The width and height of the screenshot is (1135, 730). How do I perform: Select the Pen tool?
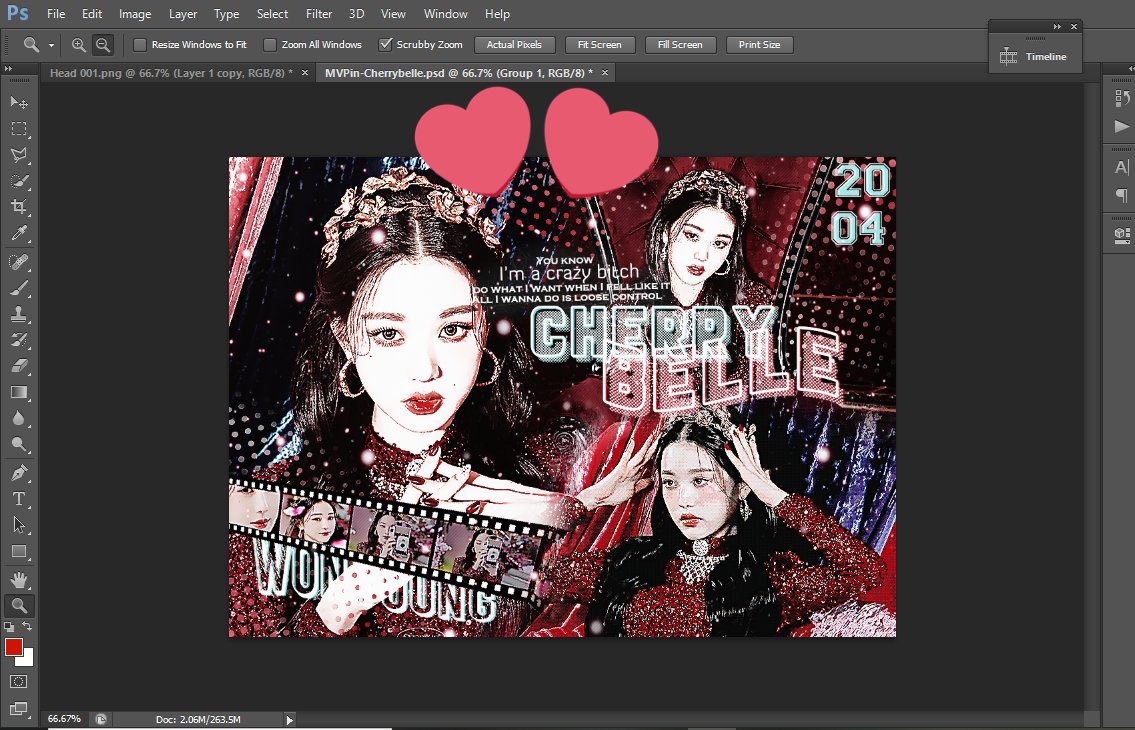click(x=19, y=473)
